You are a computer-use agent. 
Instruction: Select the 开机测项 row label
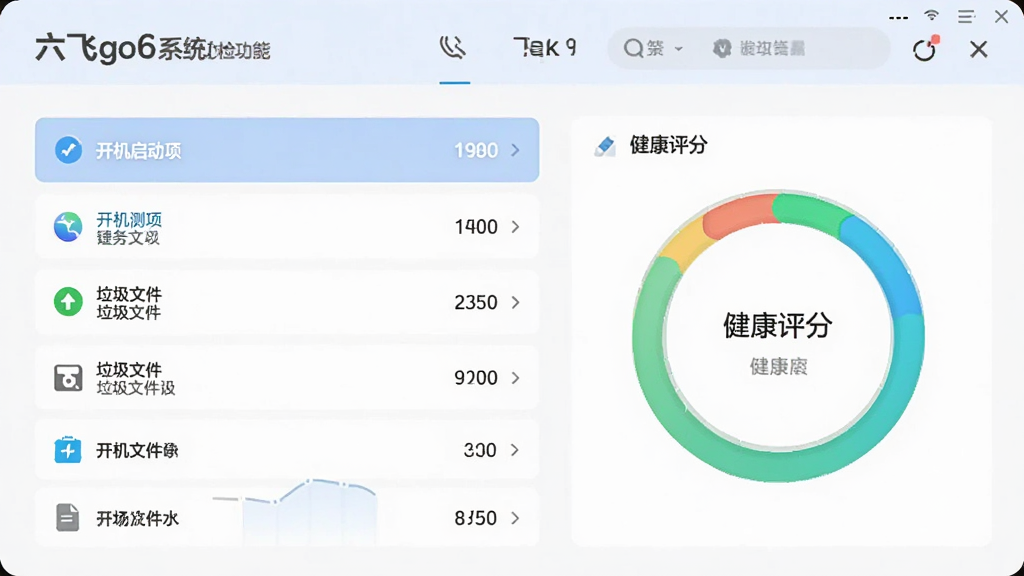pos(129,219)
